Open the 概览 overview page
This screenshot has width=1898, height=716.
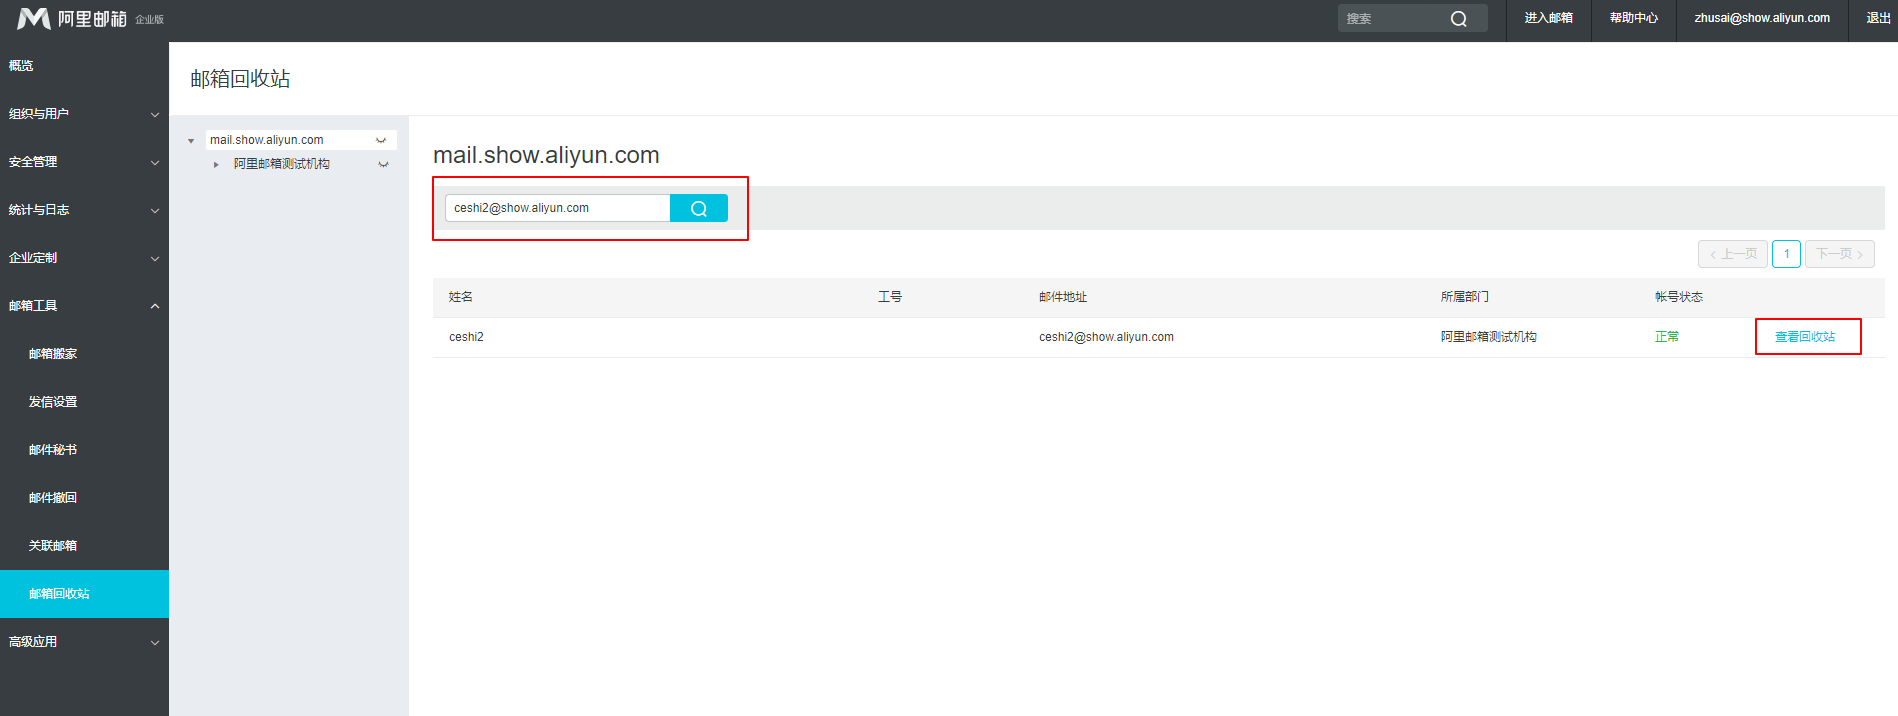click(22, 66)
